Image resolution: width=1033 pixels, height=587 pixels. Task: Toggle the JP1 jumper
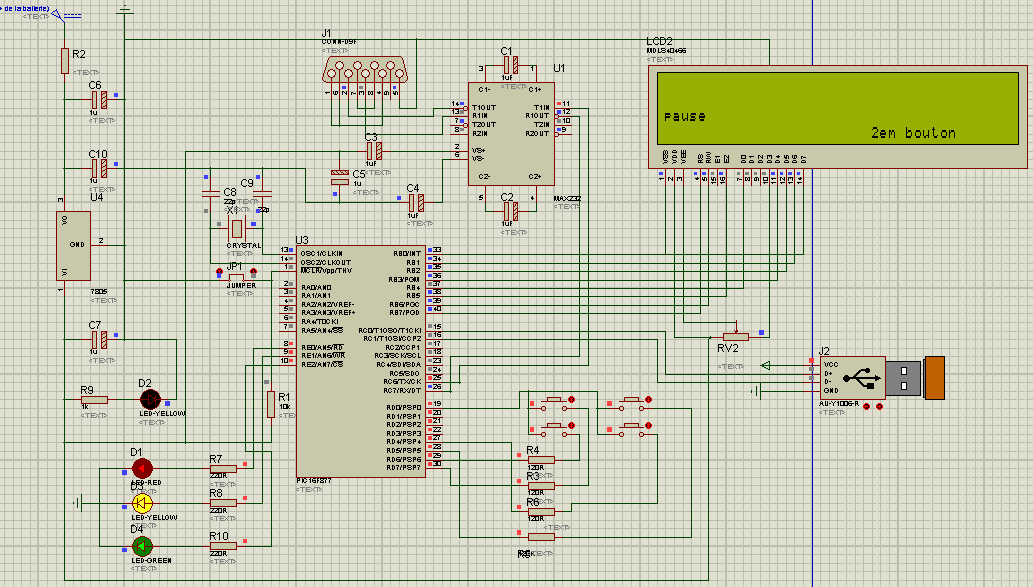(x=237, y=275)
